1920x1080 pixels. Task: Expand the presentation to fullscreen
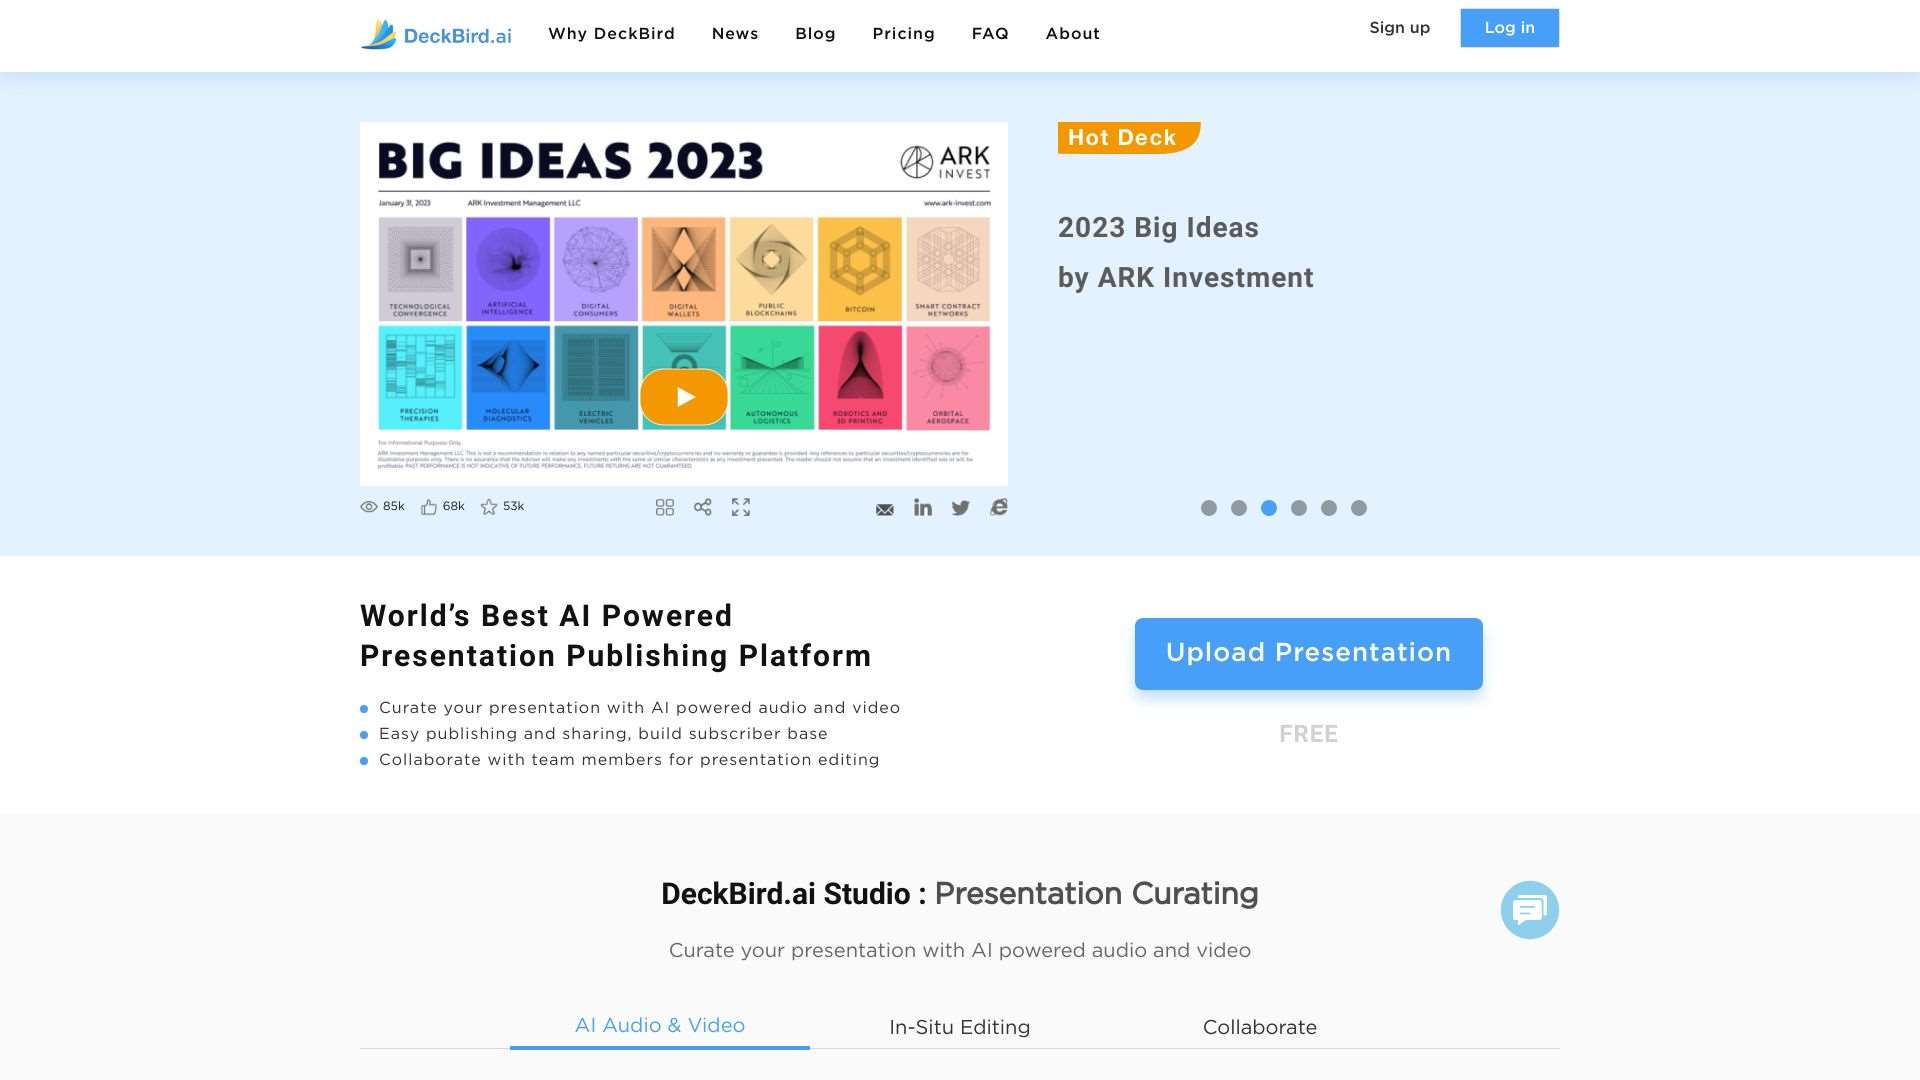click(x=741, y=507)
